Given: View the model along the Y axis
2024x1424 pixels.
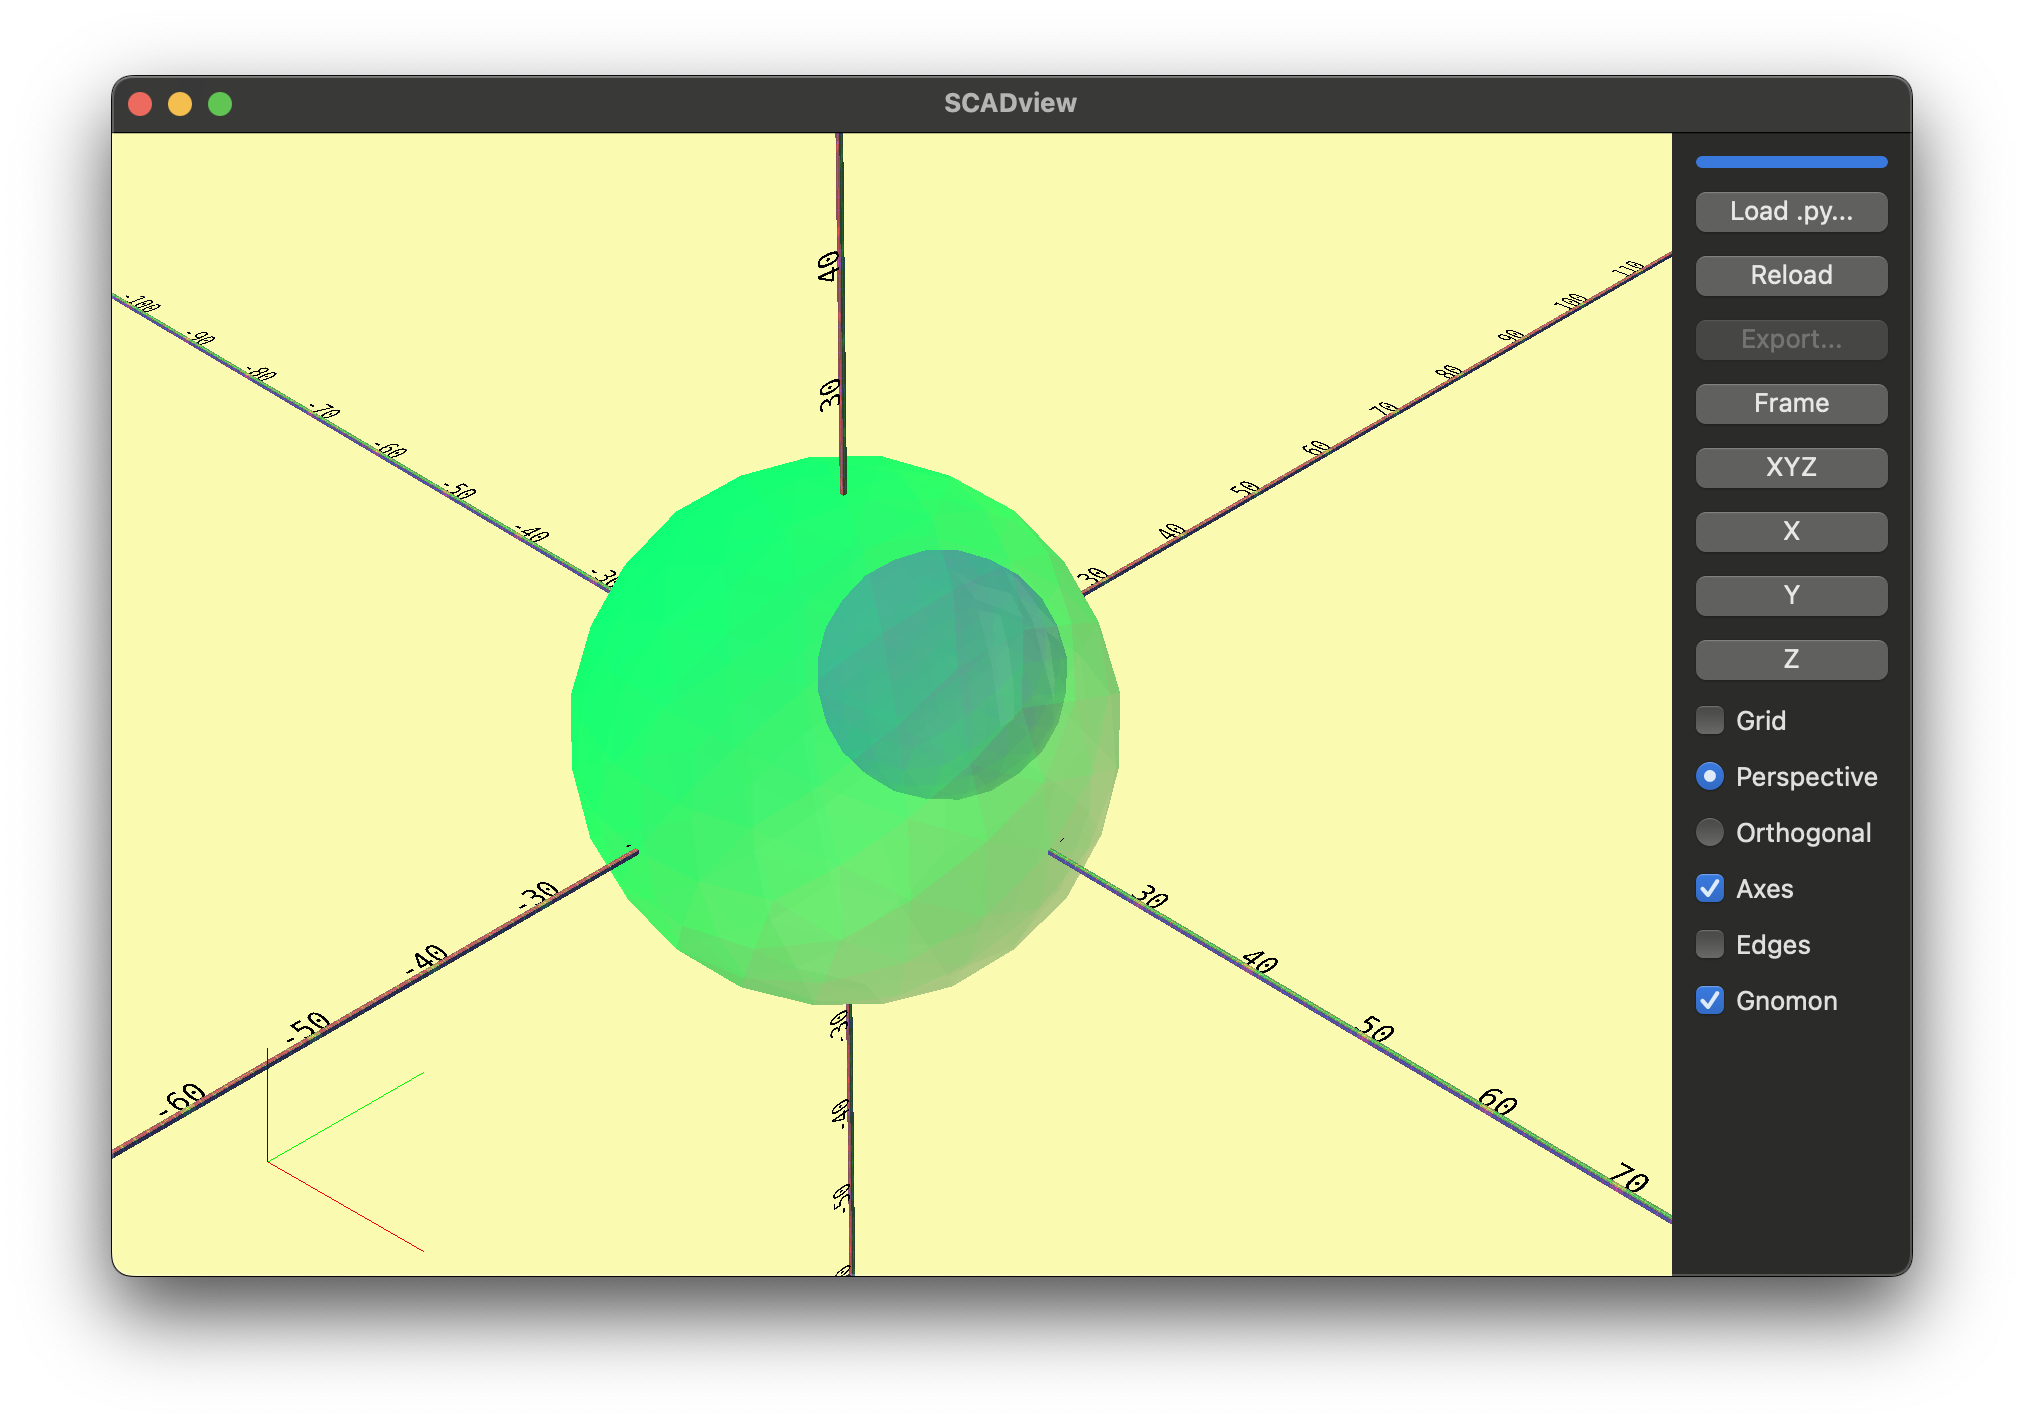Looking at the screenshot, I should point(1790,595).
